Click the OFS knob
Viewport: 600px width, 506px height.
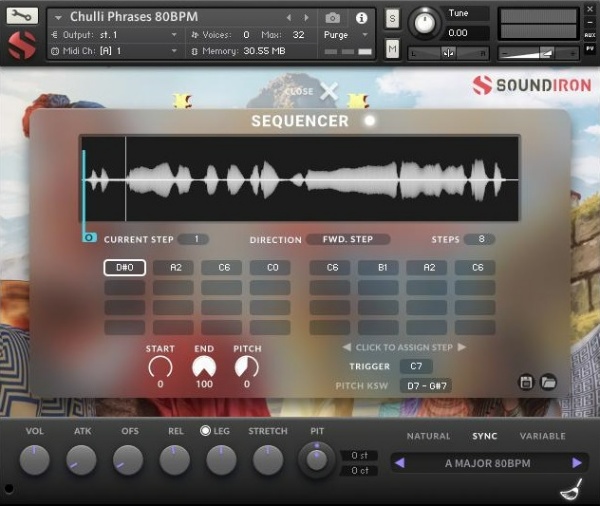pos(128,459)
